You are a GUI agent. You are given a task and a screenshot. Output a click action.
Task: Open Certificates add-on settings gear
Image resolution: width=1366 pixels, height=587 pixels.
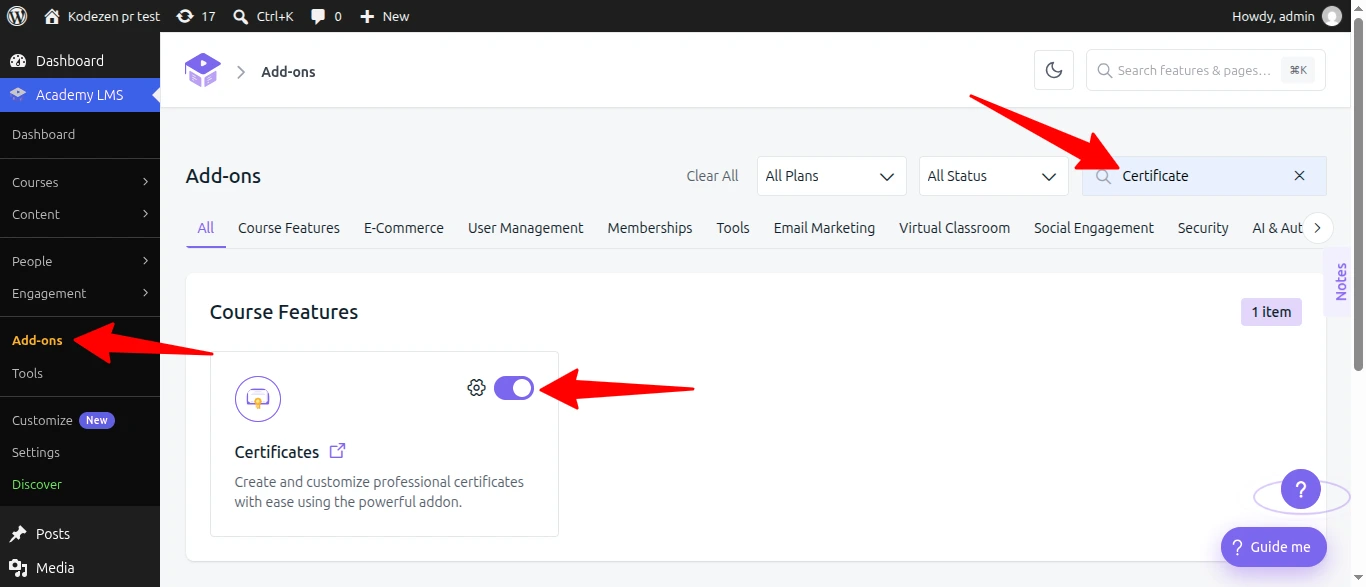pyautogui.click(x=476, y=388)
